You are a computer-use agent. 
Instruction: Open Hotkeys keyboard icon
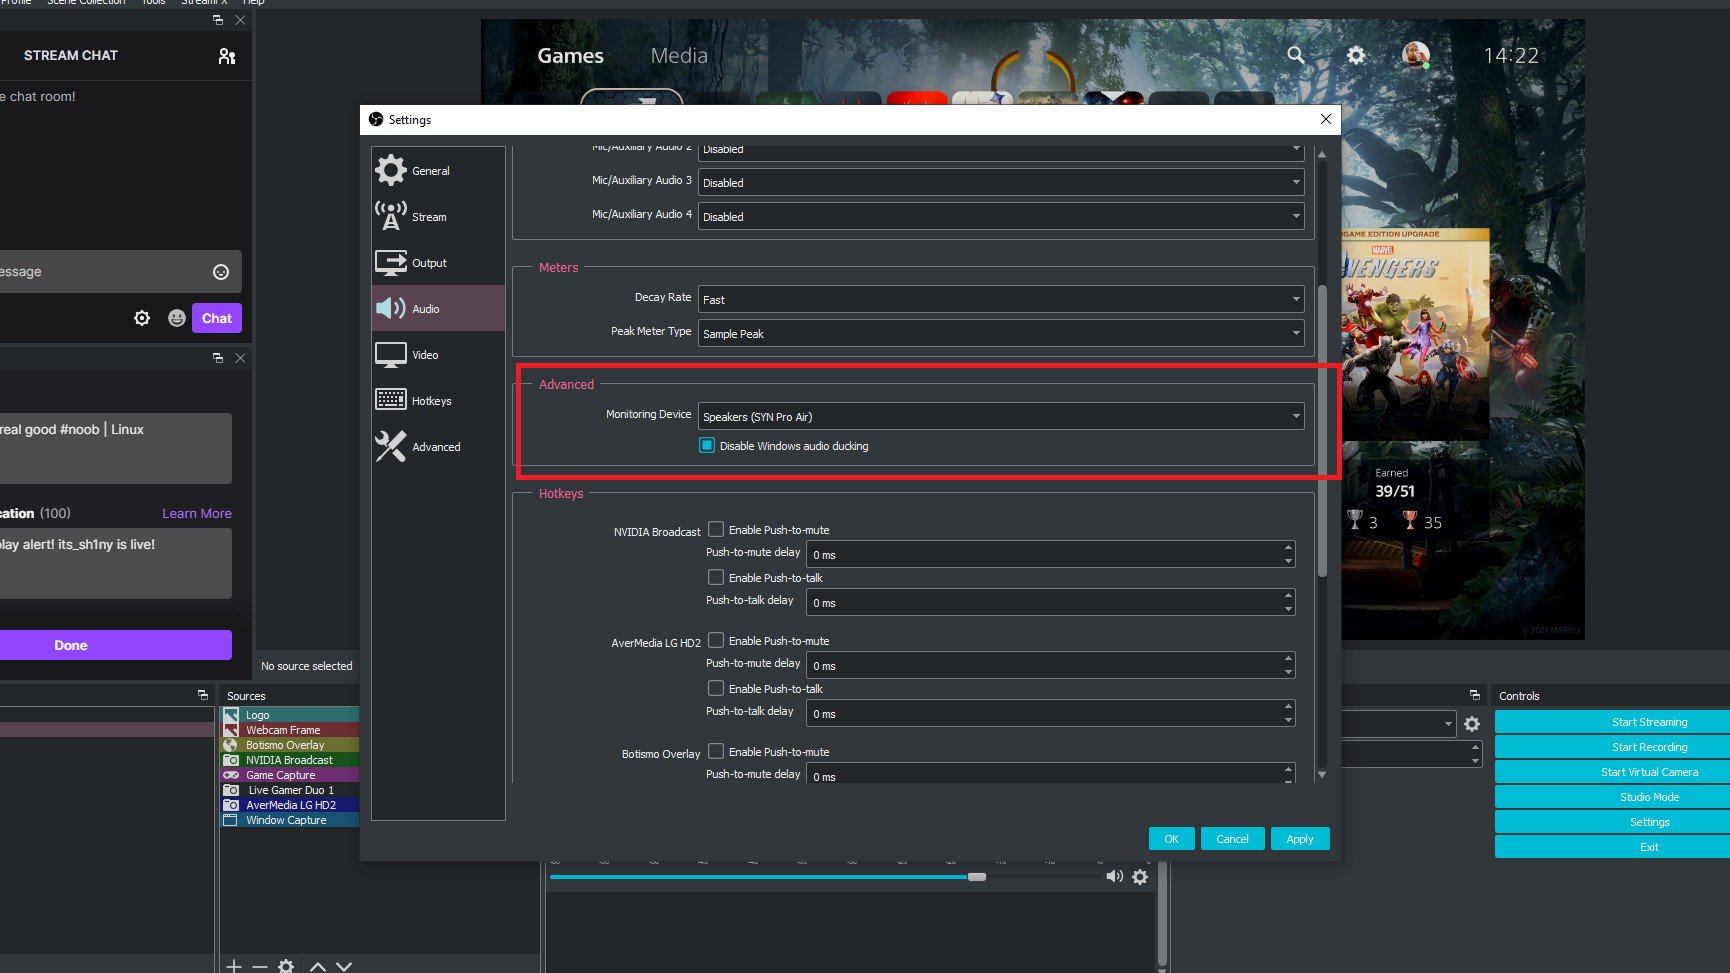tap(391, 400)
